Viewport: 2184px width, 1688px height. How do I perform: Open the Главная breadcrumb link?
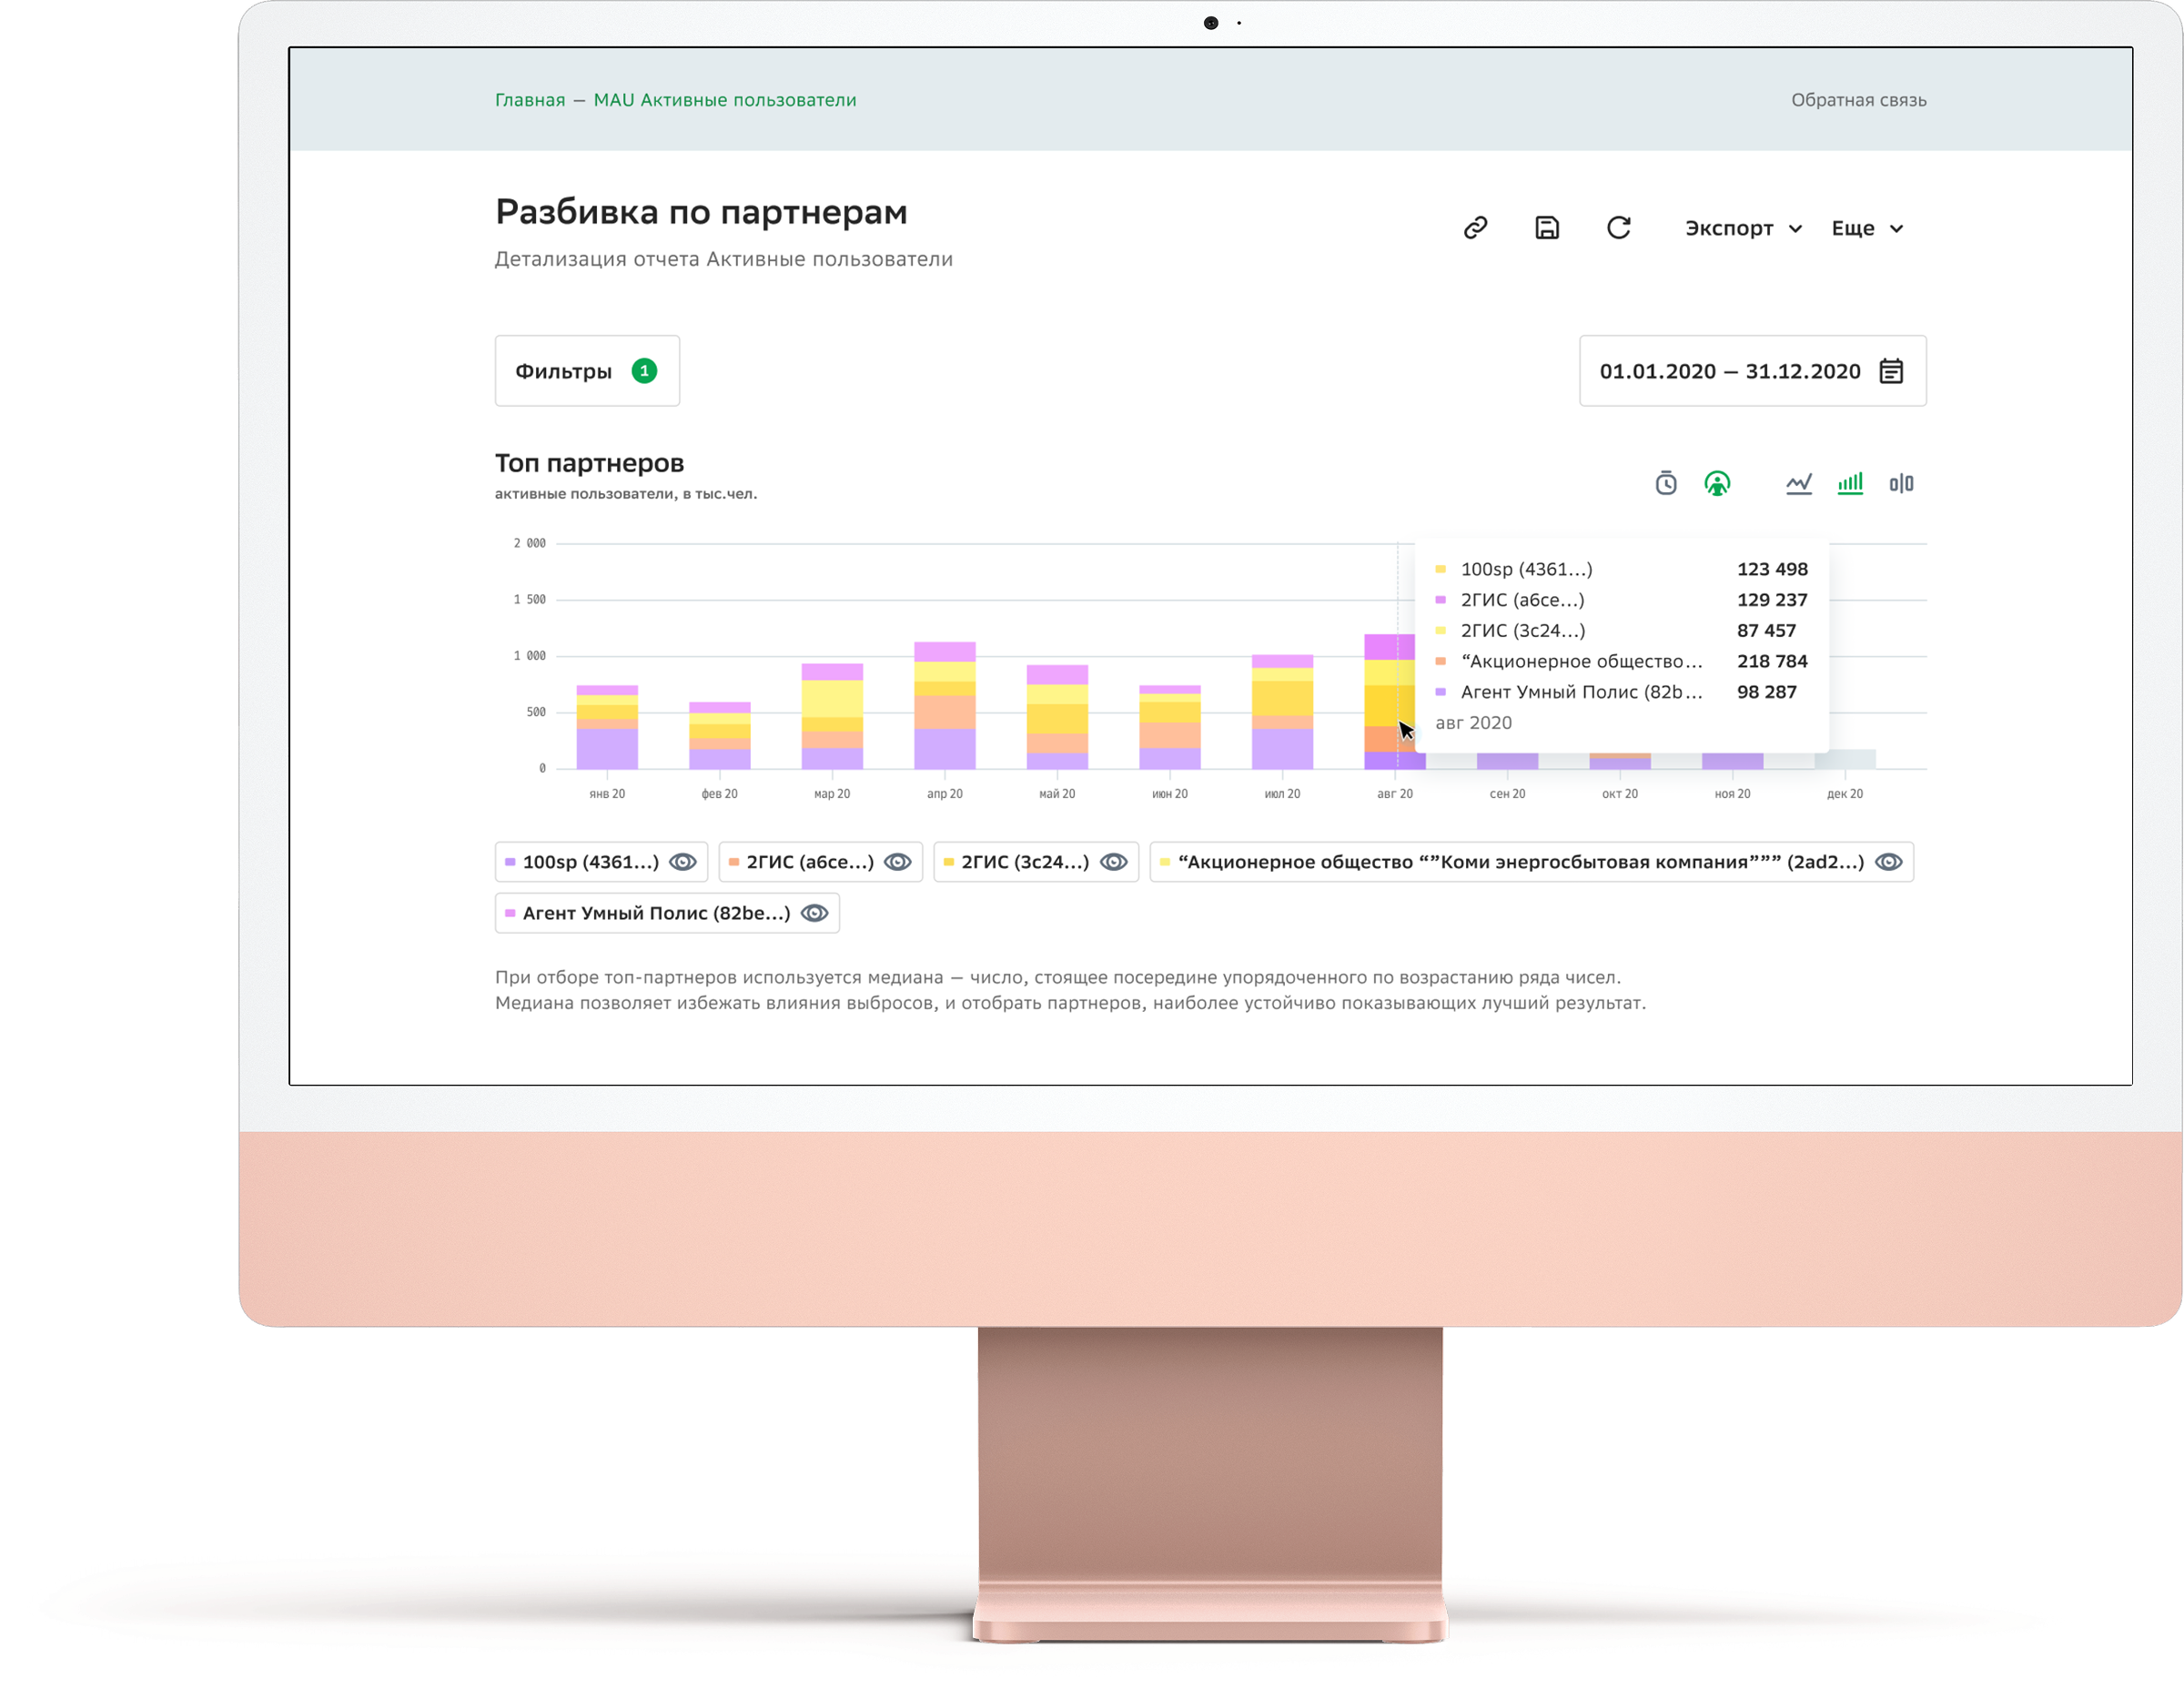coord(530,100)
